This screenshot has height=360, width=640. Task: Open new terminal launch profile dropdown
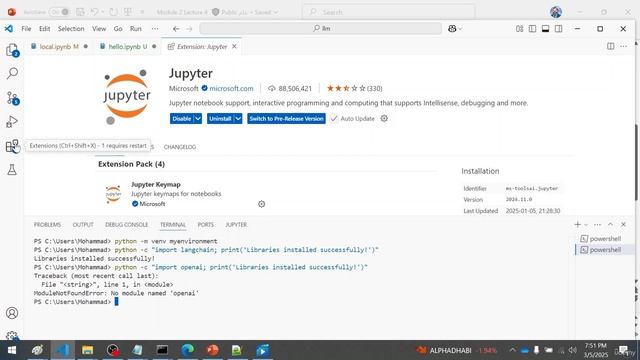click(x=586, y=224)
